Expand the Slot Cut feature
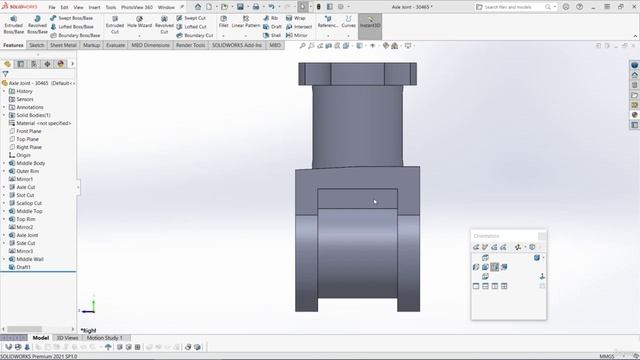Image resolution: width=640 pixels, height=360 pixels. coord(4,195)
